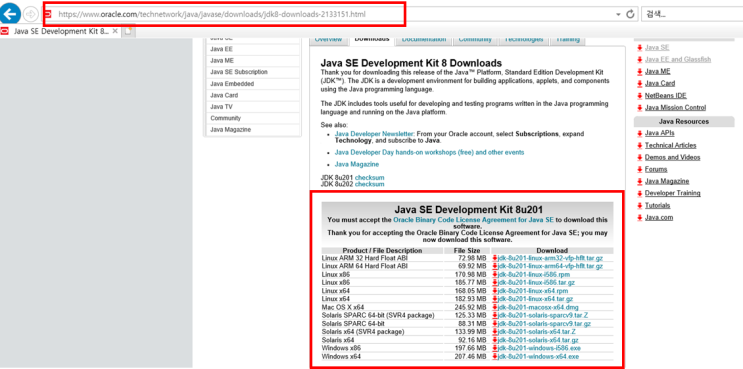Open the JDK 8u201 checksum link
This screenshot has height=369, width=743.
pos(370,178)
